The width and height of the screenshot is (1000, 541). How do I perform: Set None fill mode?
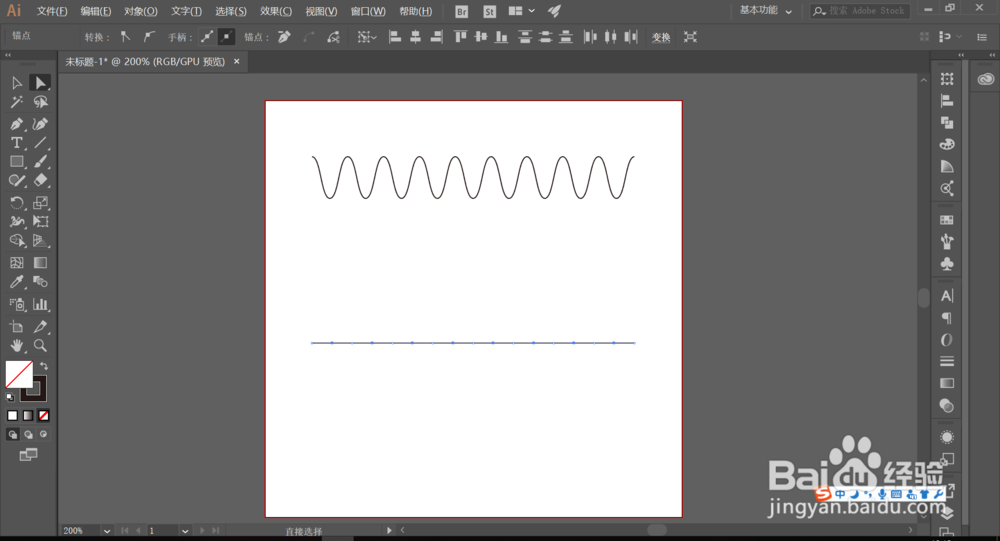click(43, 415)
